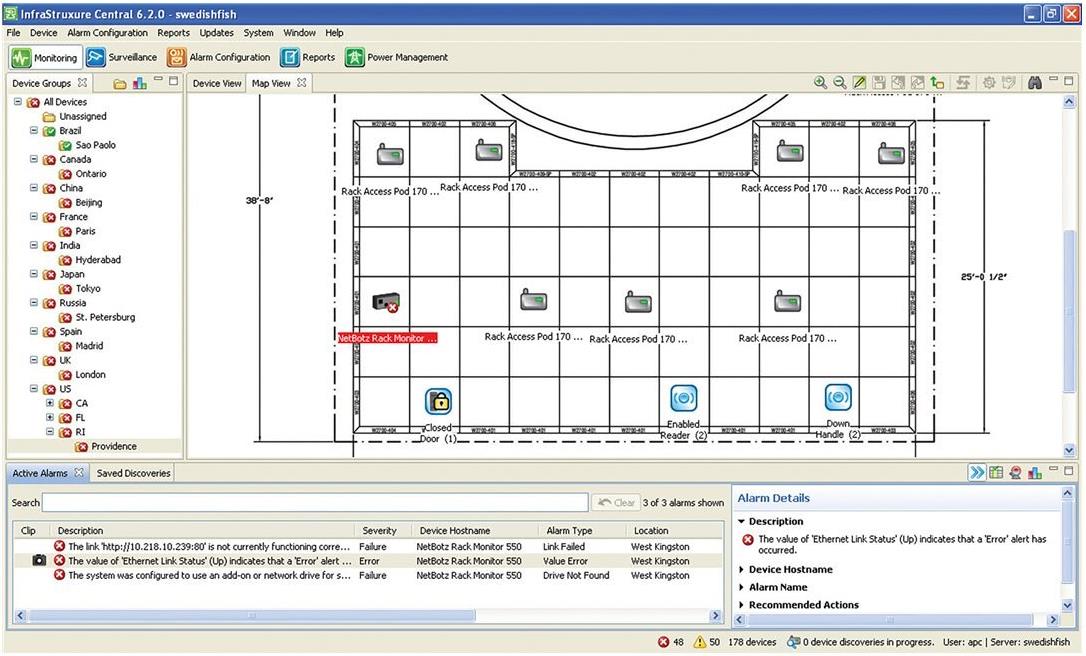
Task: Open the Reports perspective button
Action: tap(308, 57)
